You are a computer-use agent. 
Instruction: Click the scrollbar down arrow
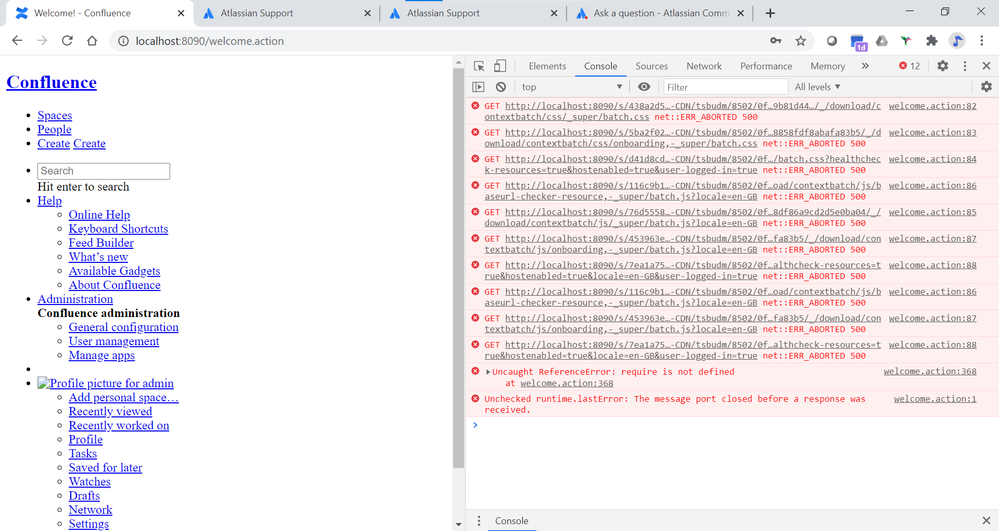[459, 525]
